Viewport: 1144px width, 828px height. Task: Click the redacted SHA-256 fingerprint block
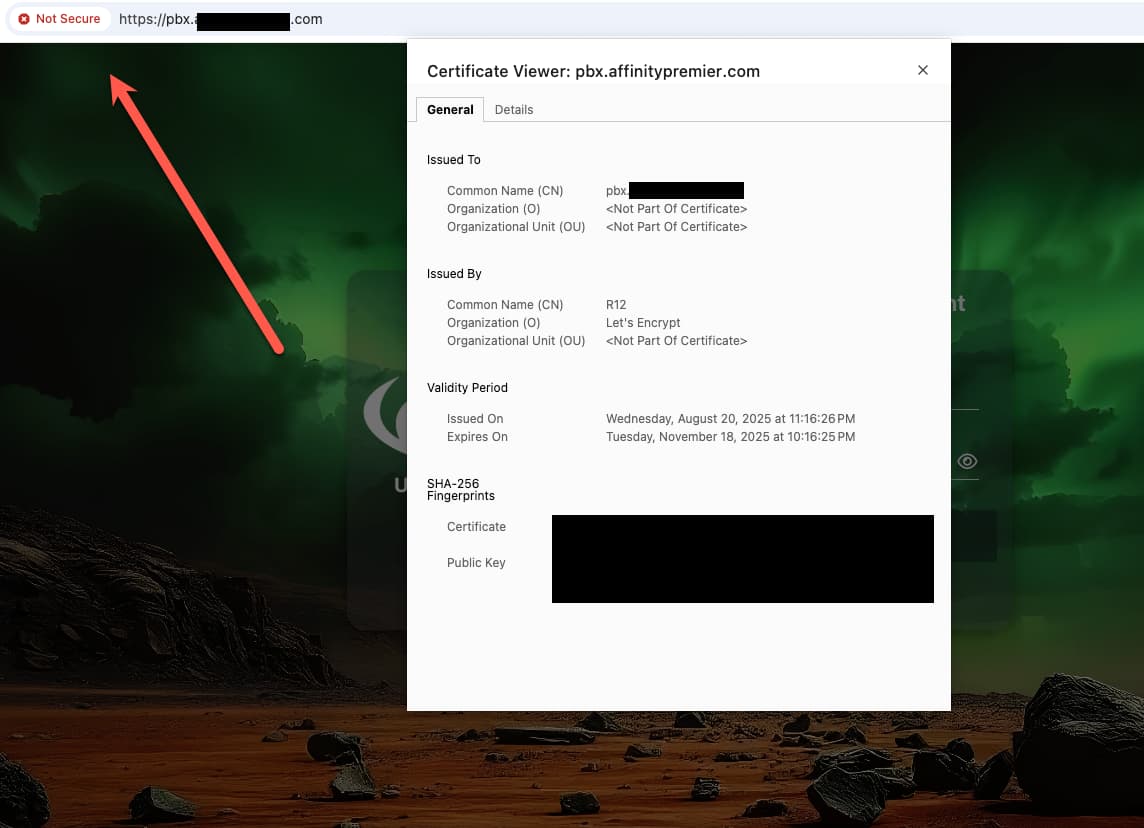click(x=742, y=558)
